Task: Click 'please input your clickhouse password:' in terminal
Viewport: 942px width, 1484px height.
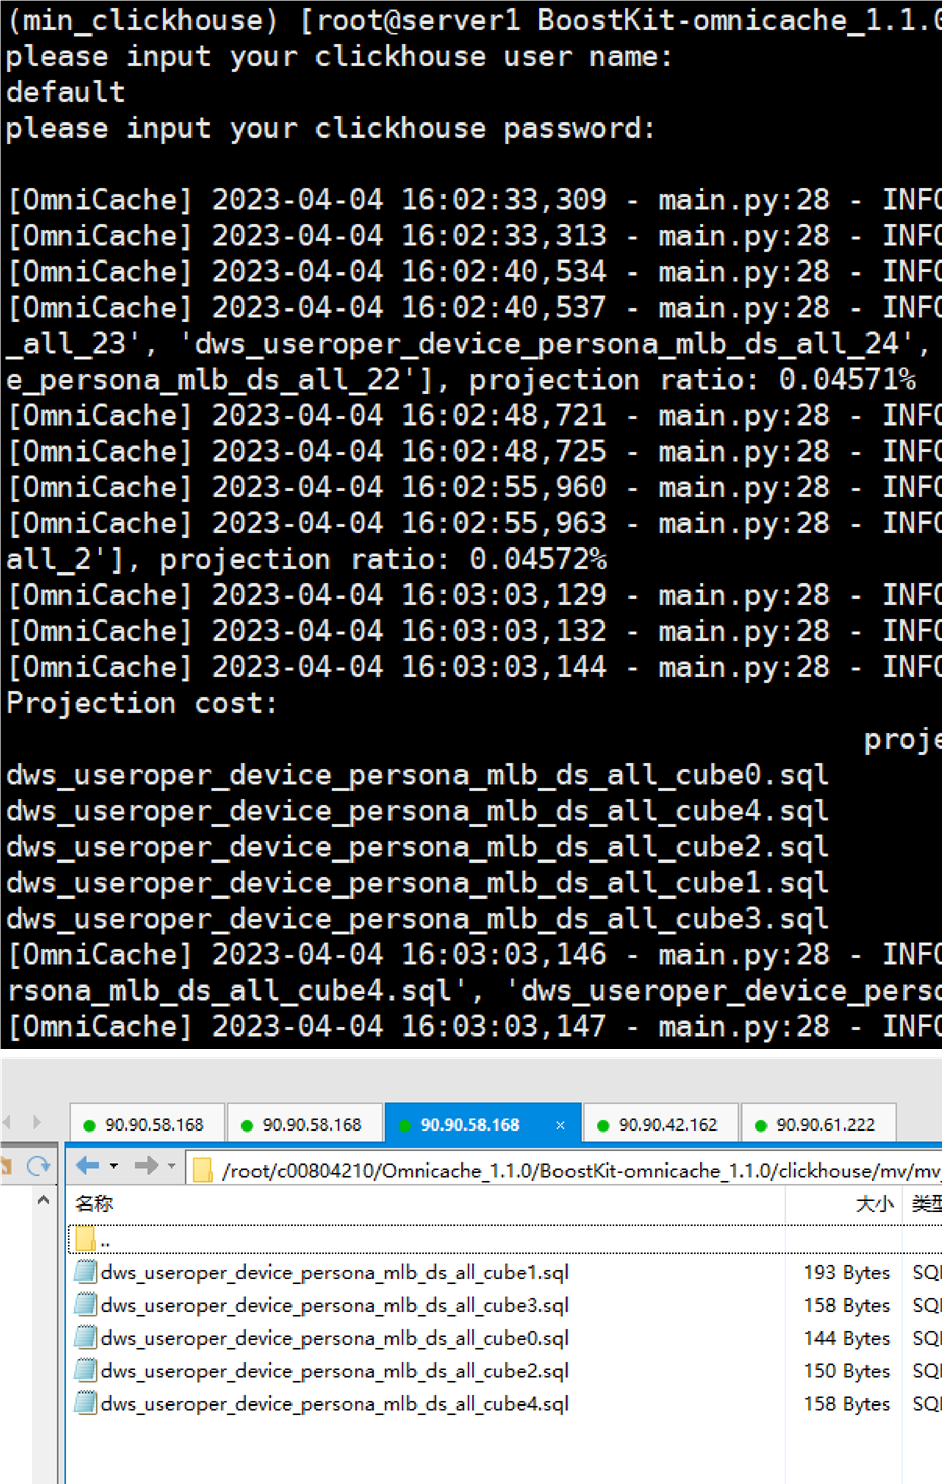Action: point(330,128)
